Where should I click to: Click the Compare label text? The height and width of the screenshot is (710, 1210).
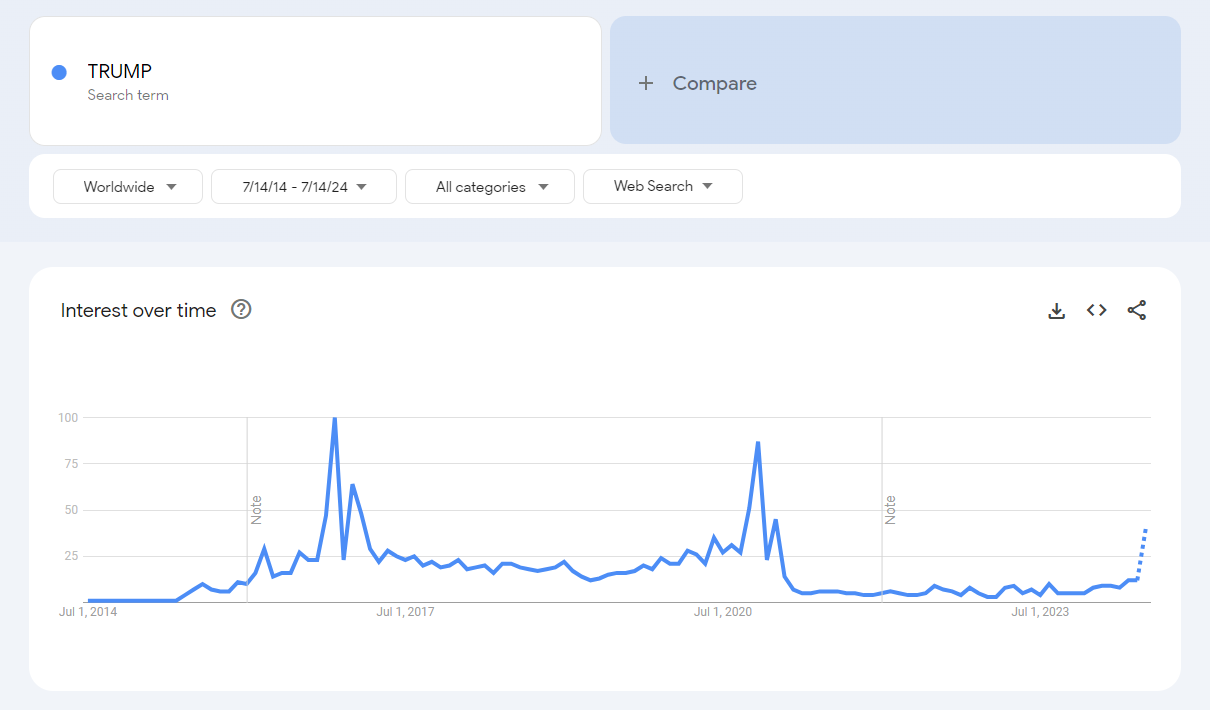(x=714, y=83)
